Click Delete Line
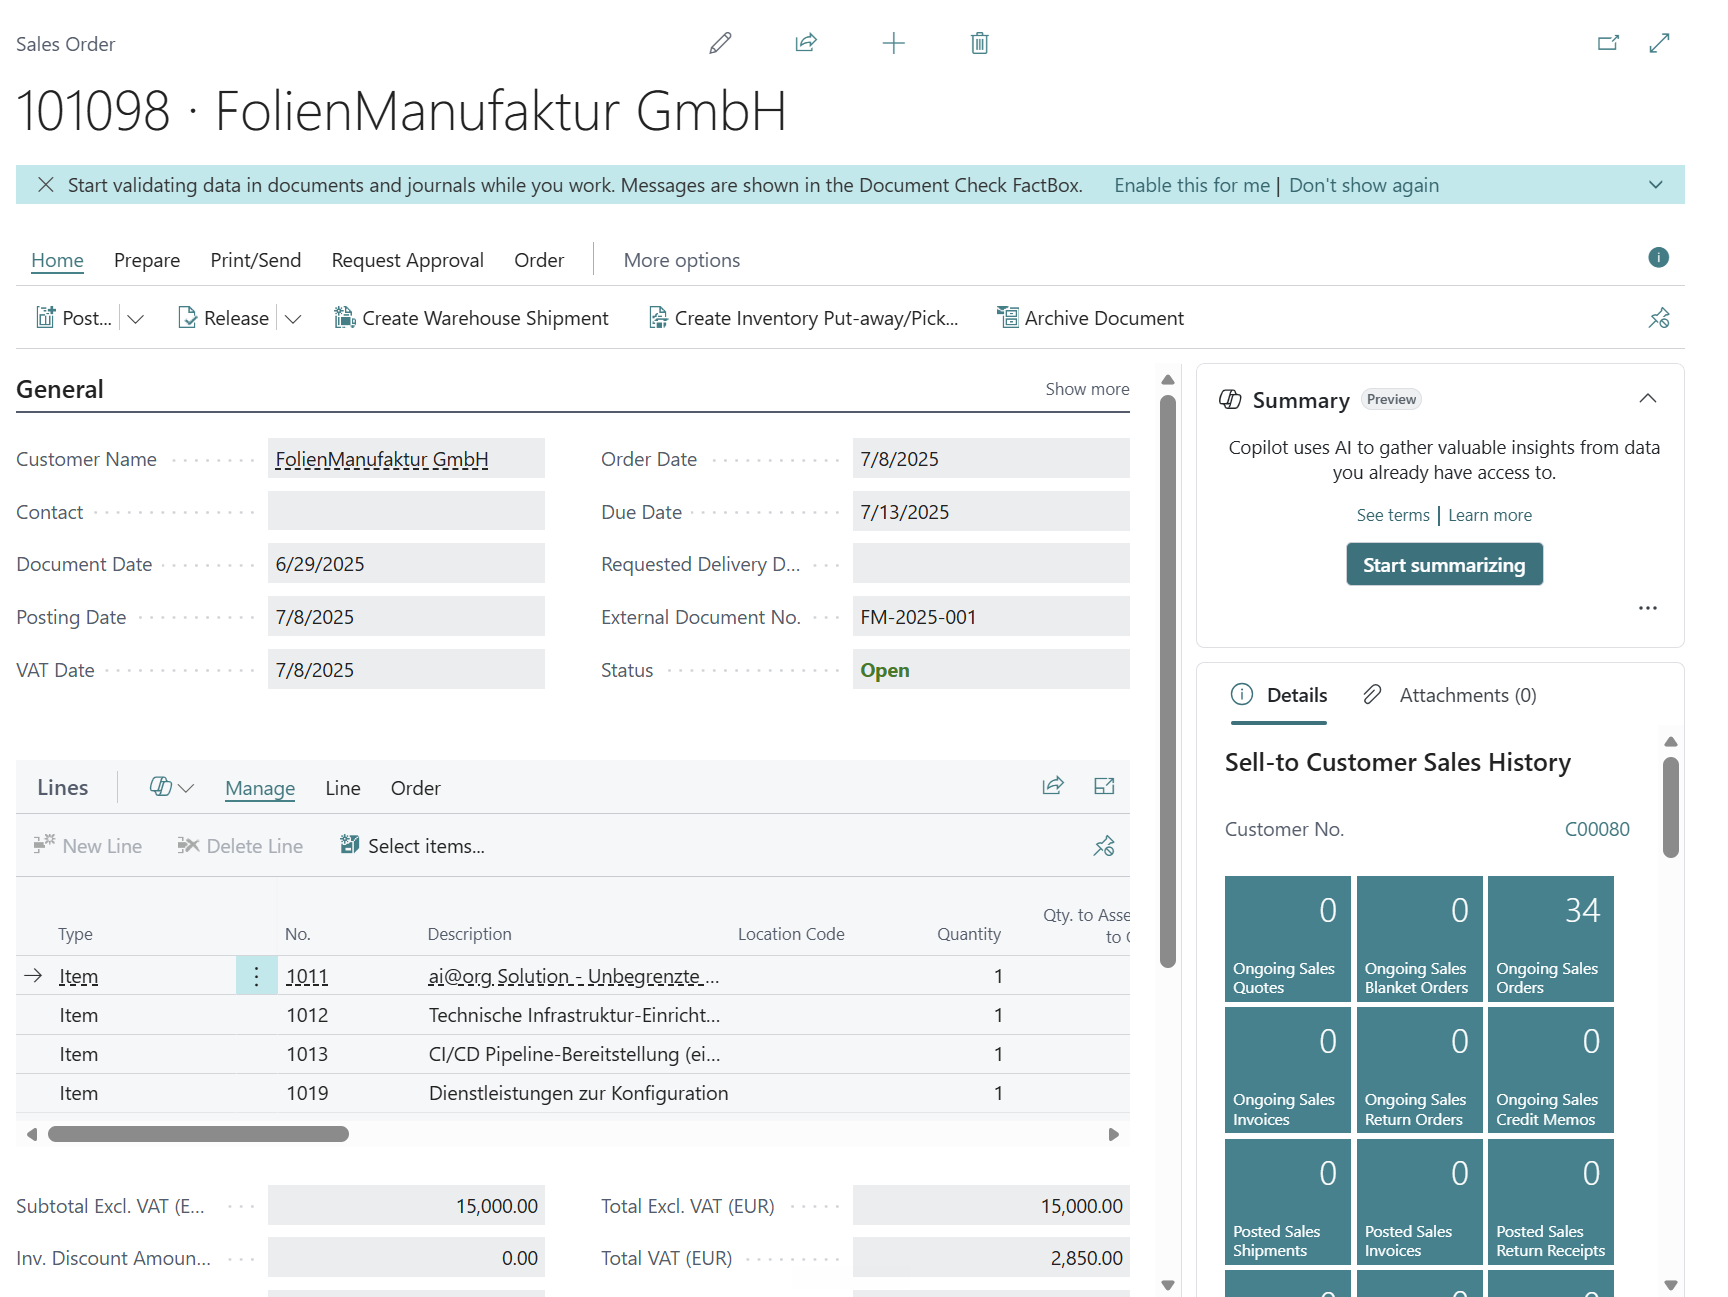 pos(240,846)
